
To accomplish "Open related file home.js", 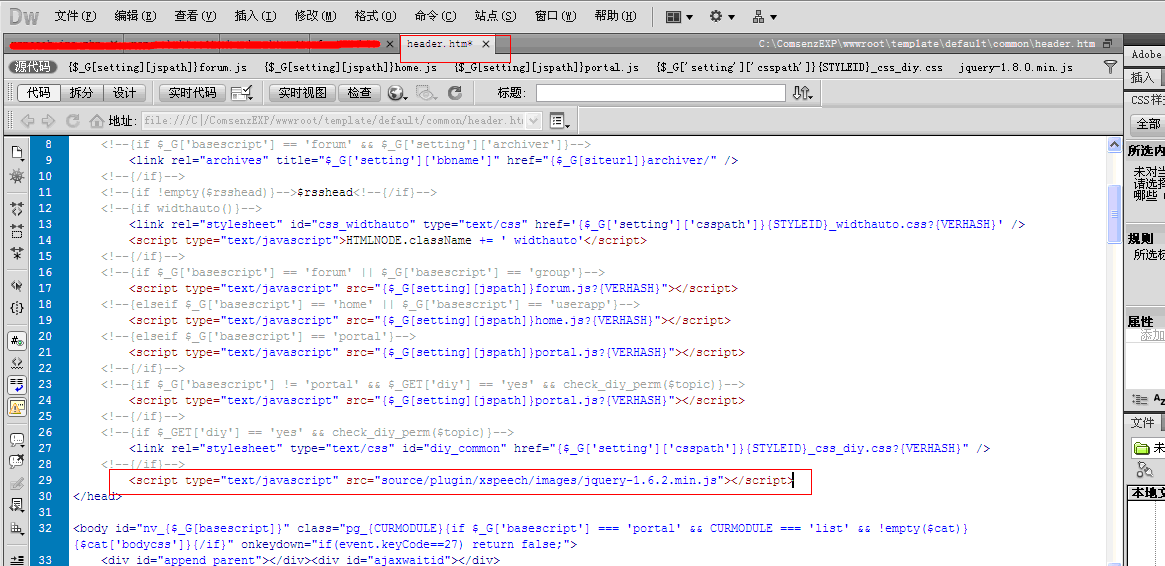I will 351,68.
